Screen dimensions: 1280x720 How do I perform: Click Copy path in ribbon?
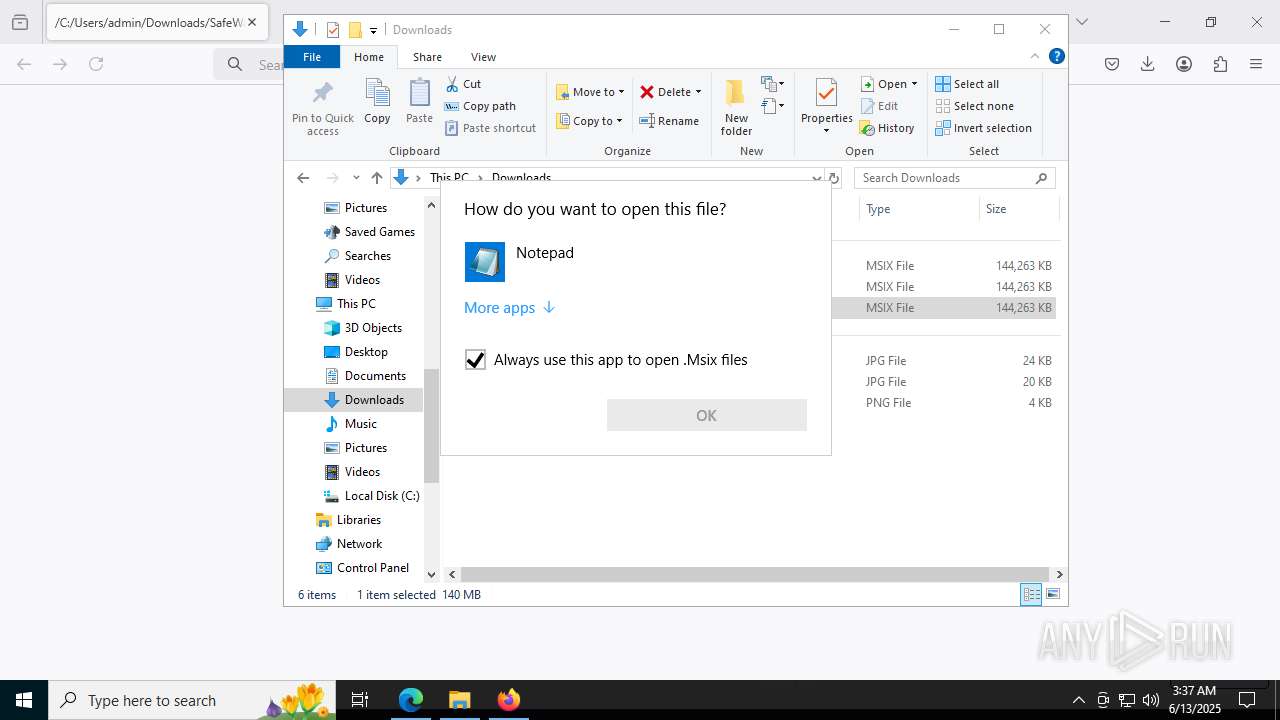click(x=480, y=106)
